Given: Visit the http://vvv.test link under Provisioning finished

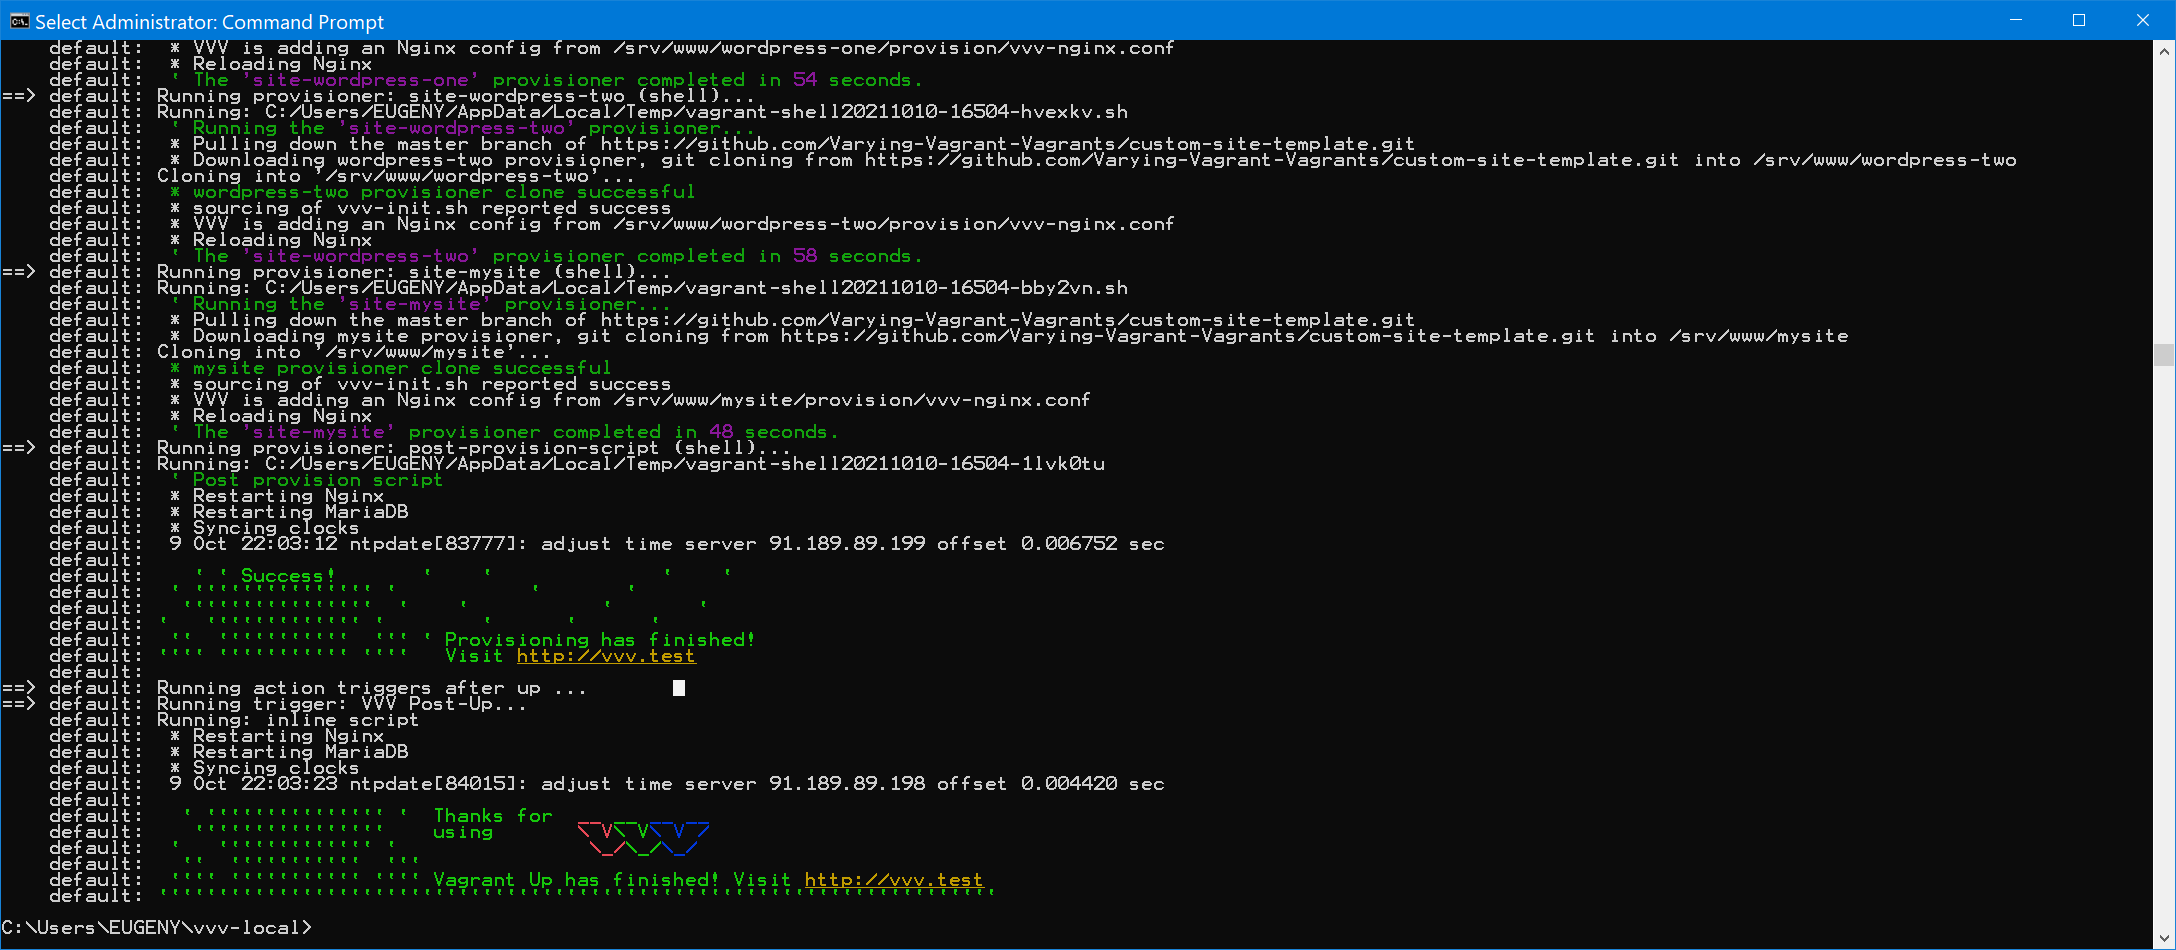Looking at the screenshot, I should point(605,655).
